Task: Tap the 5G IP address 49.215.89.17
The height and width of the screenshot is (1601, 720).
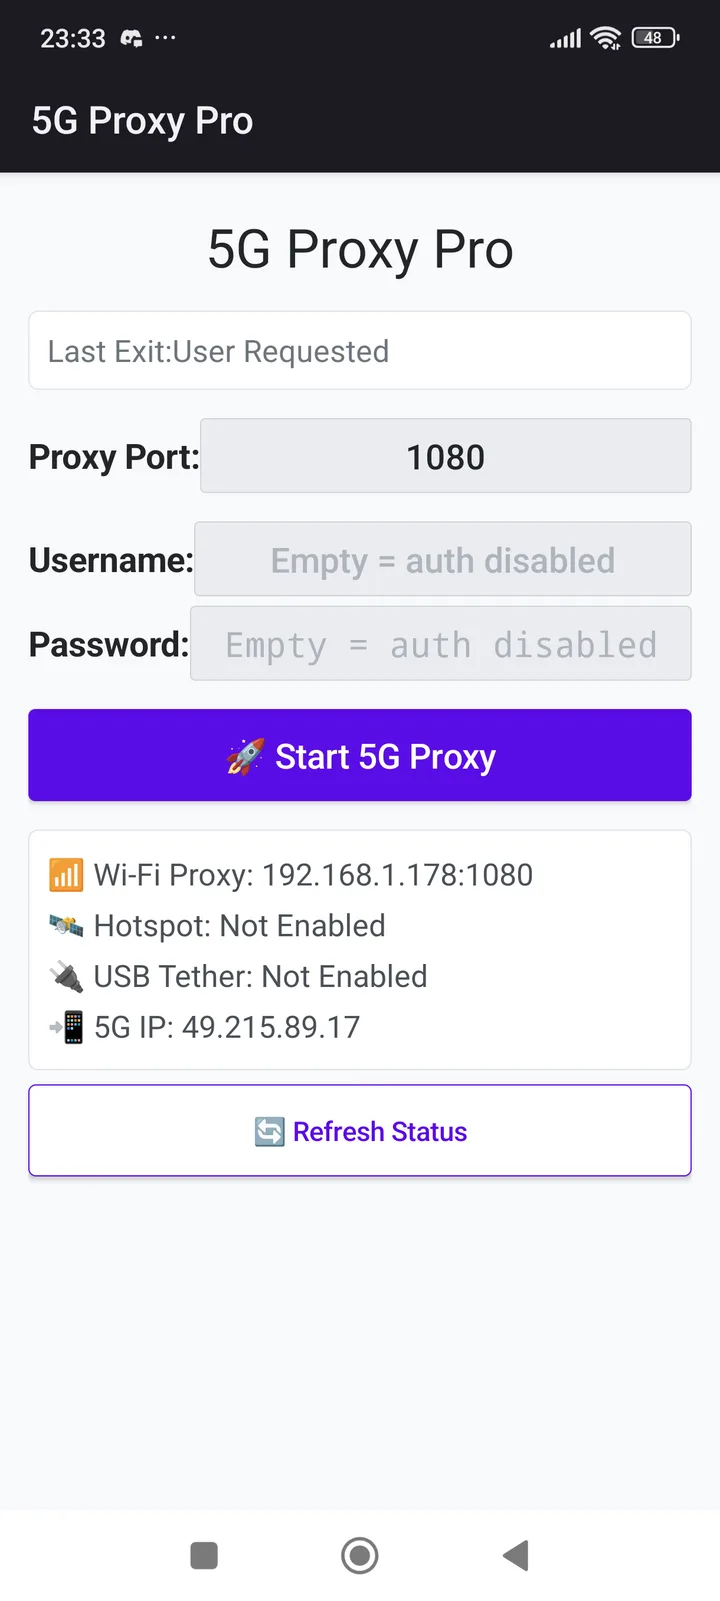Action: pyautogui.click(x=271, y=1027)
